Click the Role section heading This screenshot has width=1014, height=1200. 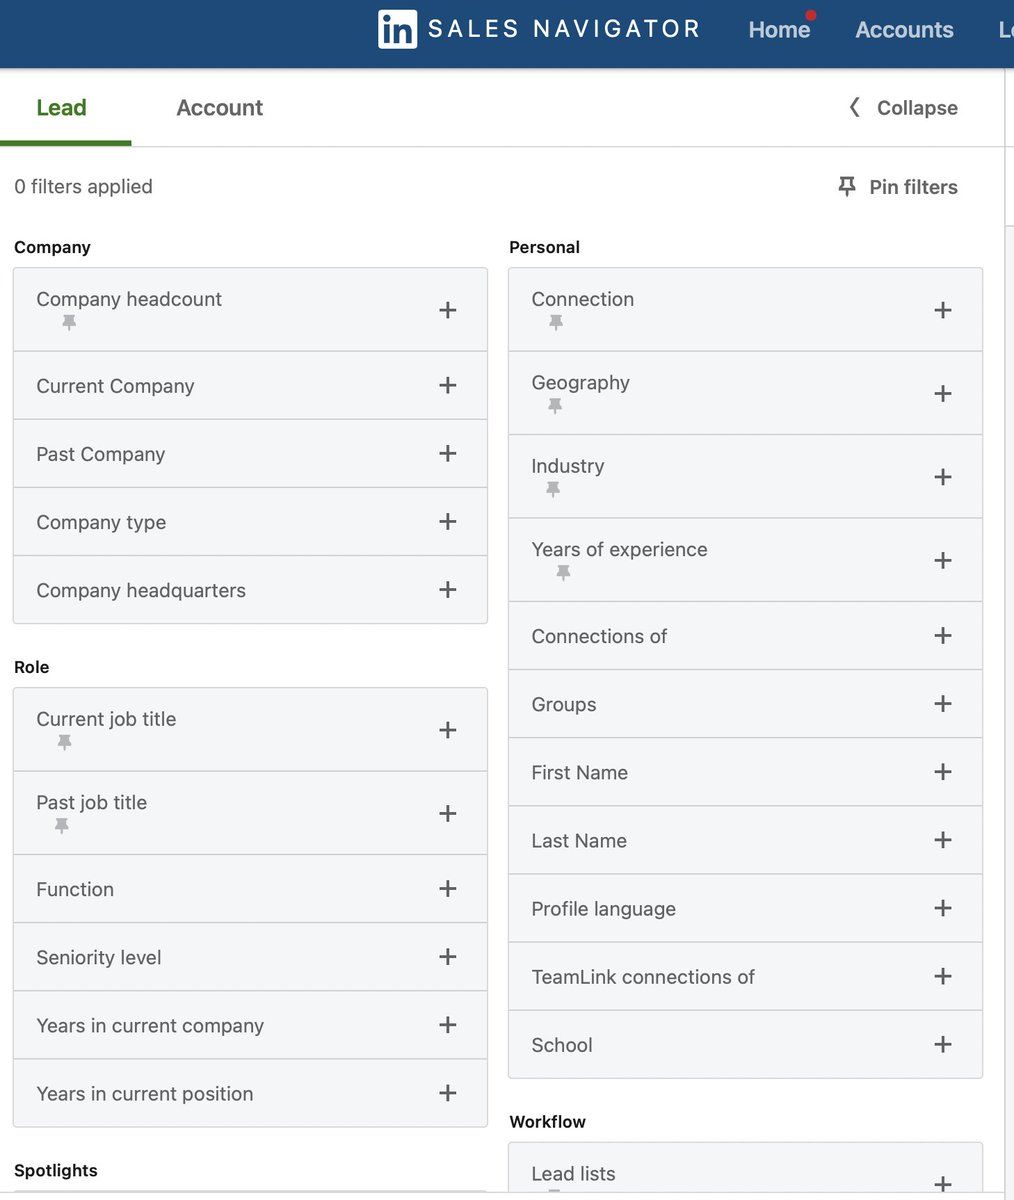pos(31,667)
